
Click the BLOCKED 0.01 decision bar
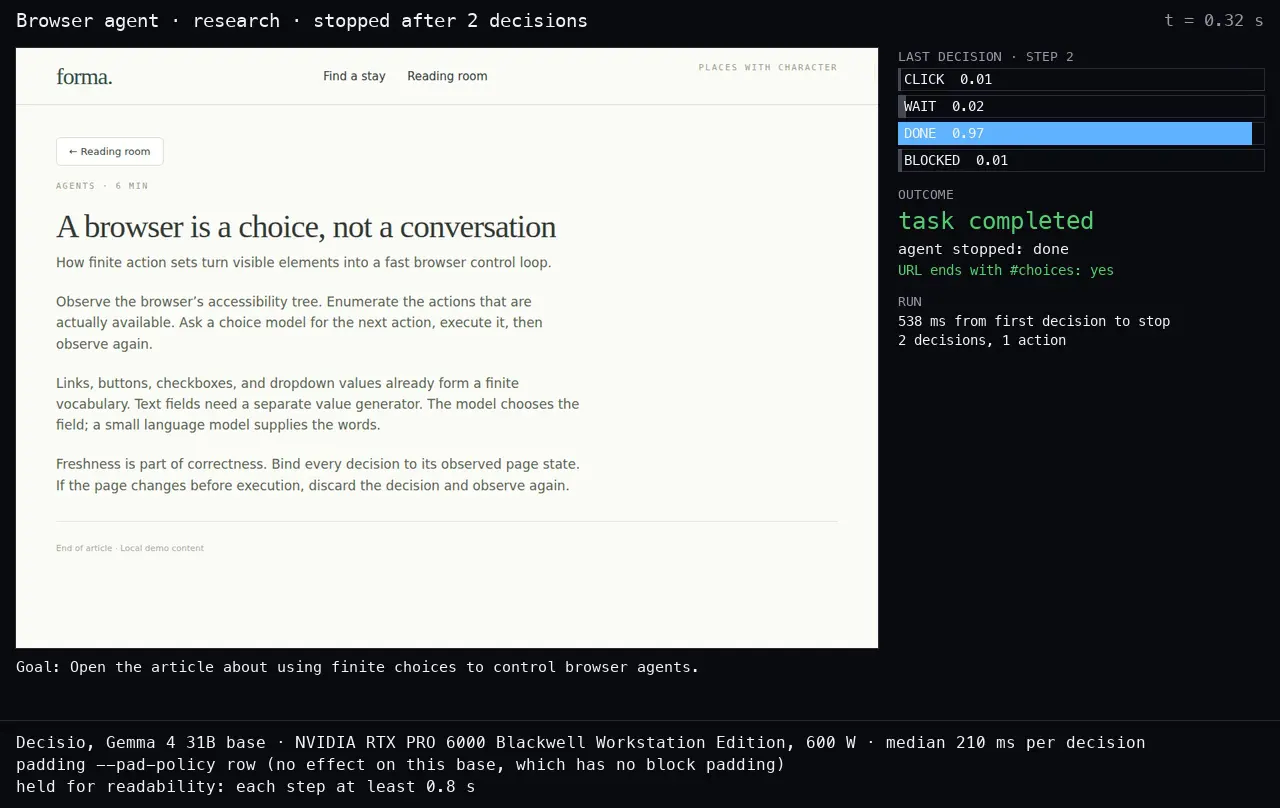1081,160
